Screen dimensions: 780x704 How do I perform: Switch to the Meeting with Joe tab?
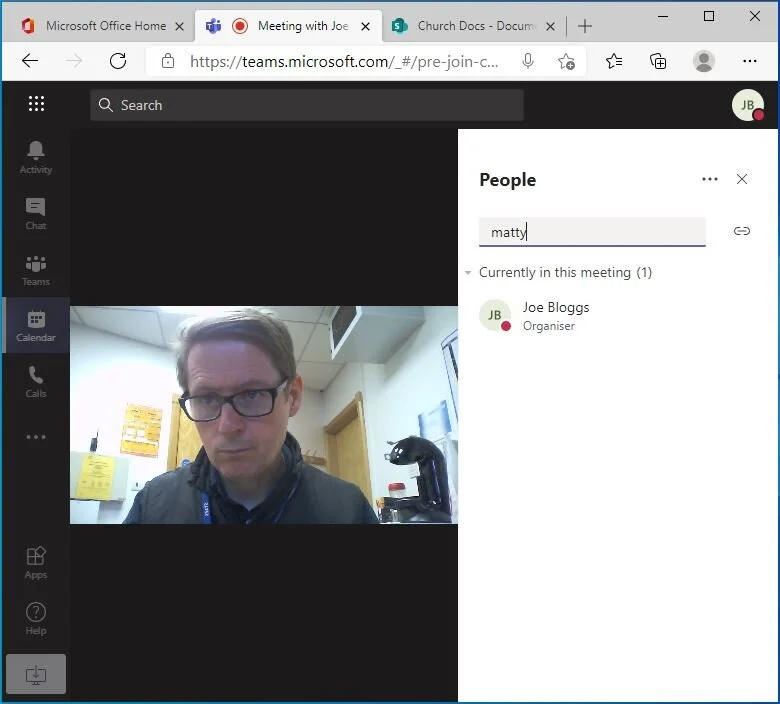click(x=288, y=26)
